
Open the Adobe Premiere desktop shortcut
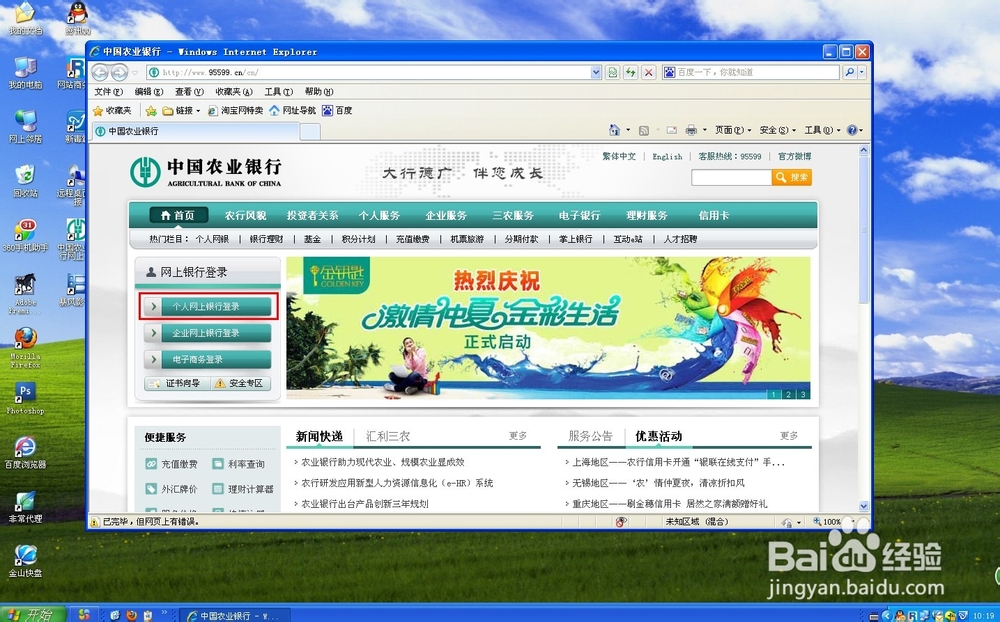click(x=25, y=293)
